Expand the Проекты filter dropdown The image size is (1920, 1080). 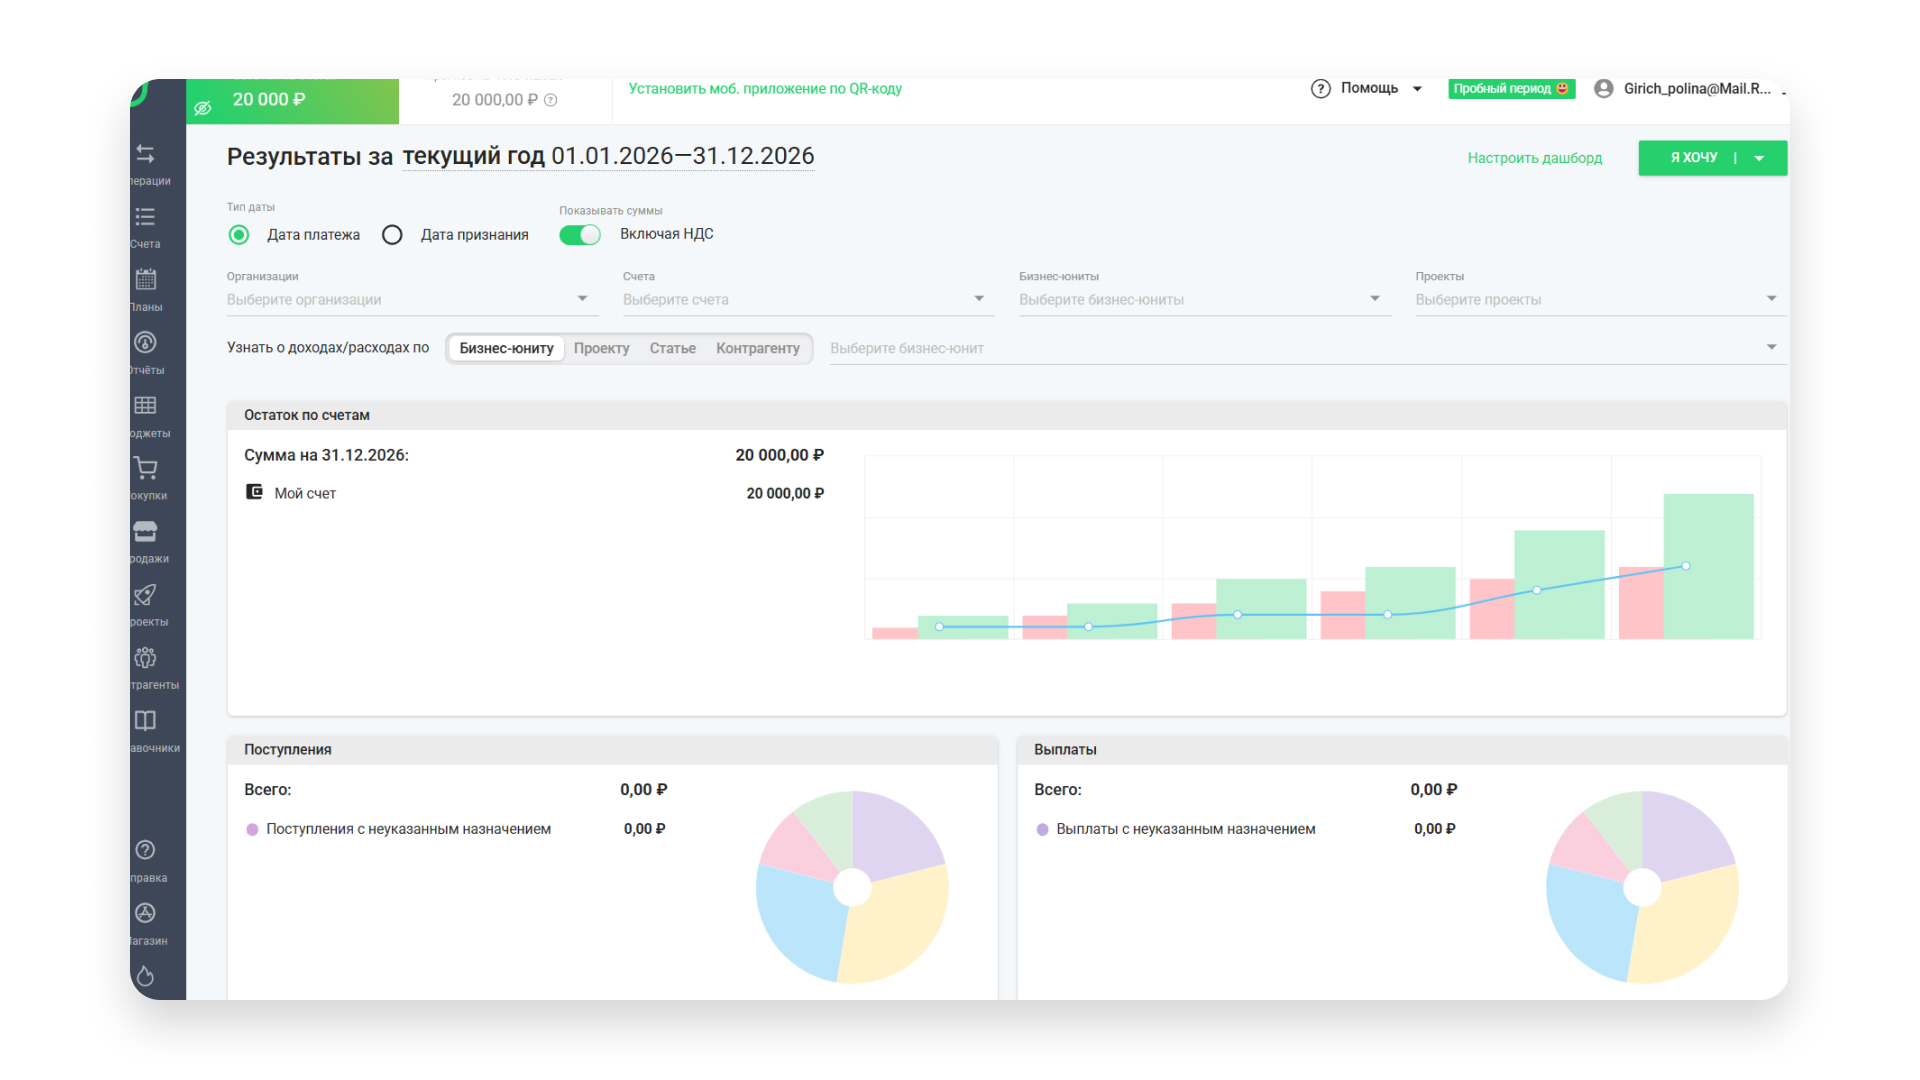pos(1771,299)
